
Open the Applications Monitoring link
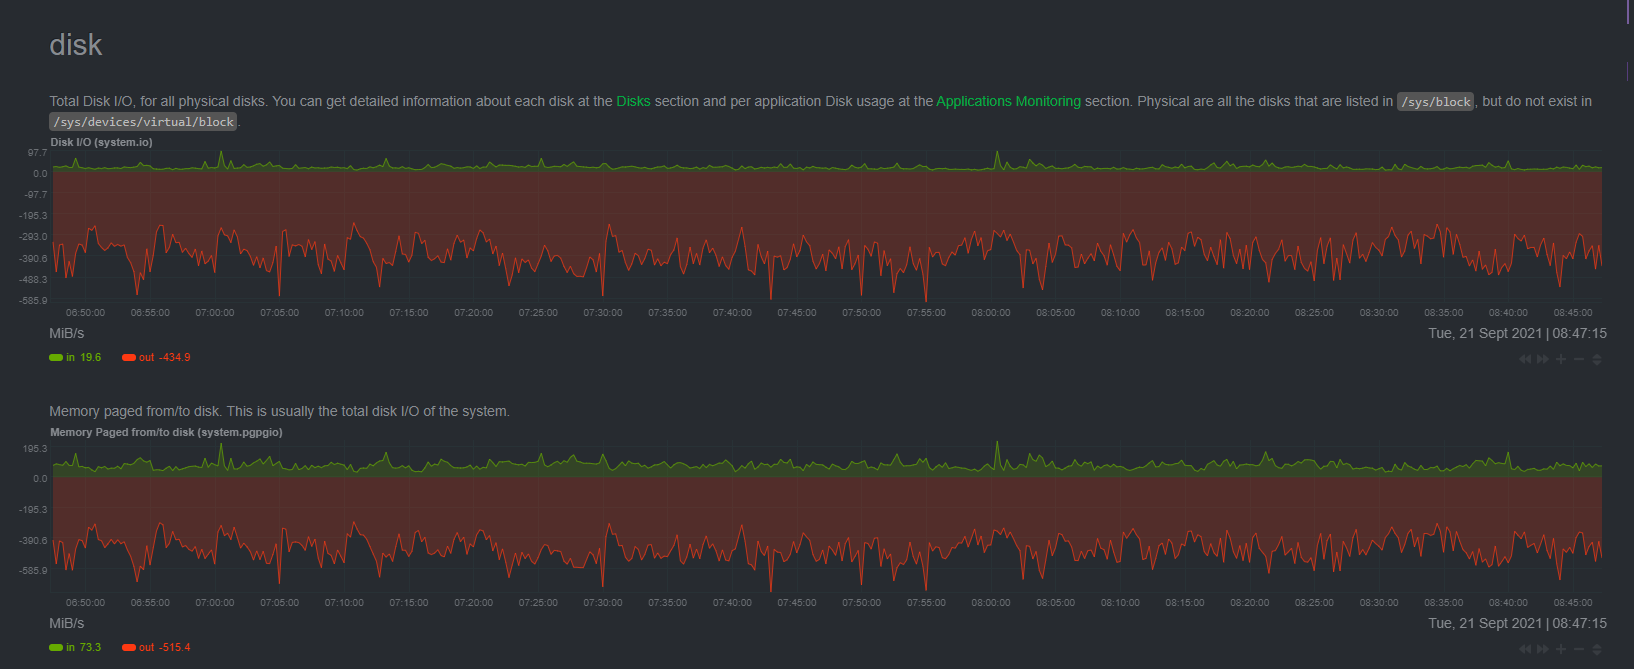[x=1008, y=101]
